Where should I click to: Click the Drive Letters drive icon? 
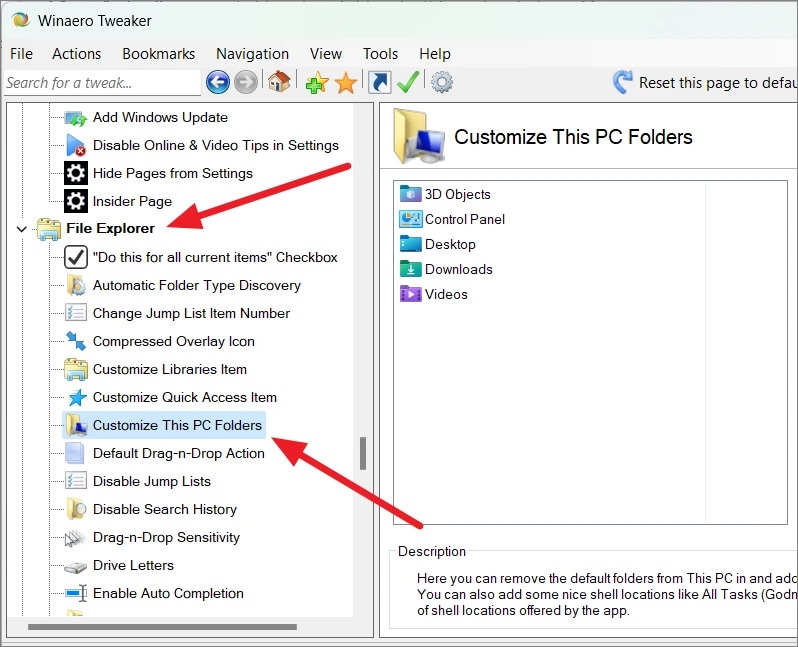pos(76,567)
